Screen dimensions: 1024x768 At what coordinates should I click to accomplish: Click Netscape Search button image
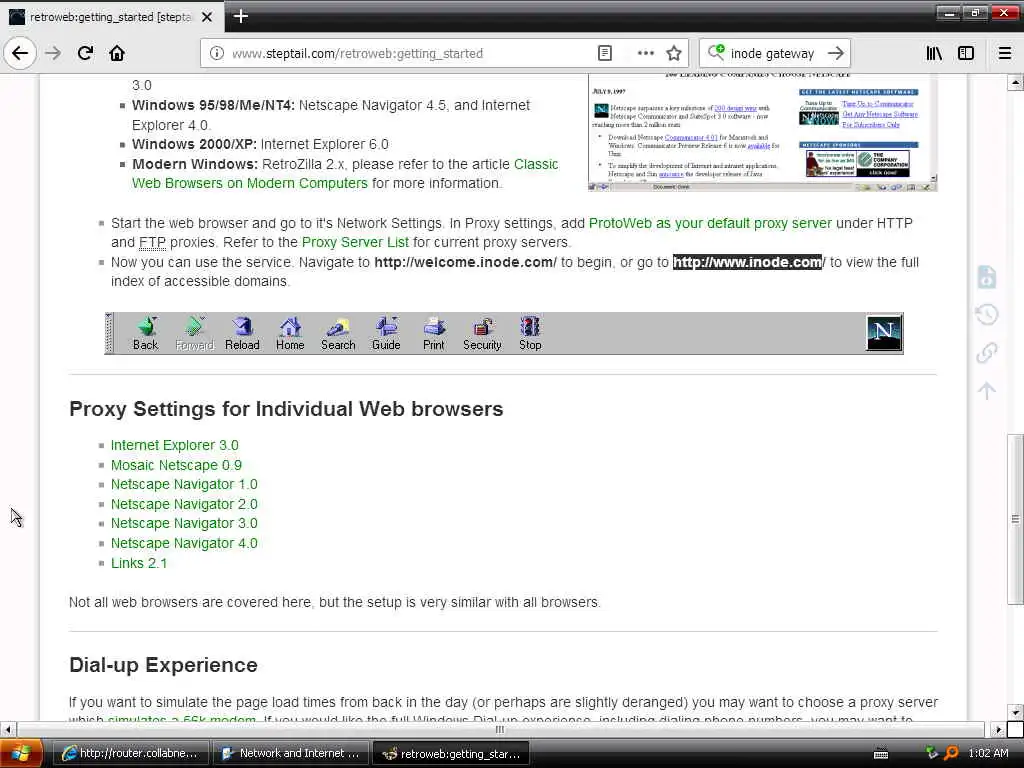click(x=338, y=334)
